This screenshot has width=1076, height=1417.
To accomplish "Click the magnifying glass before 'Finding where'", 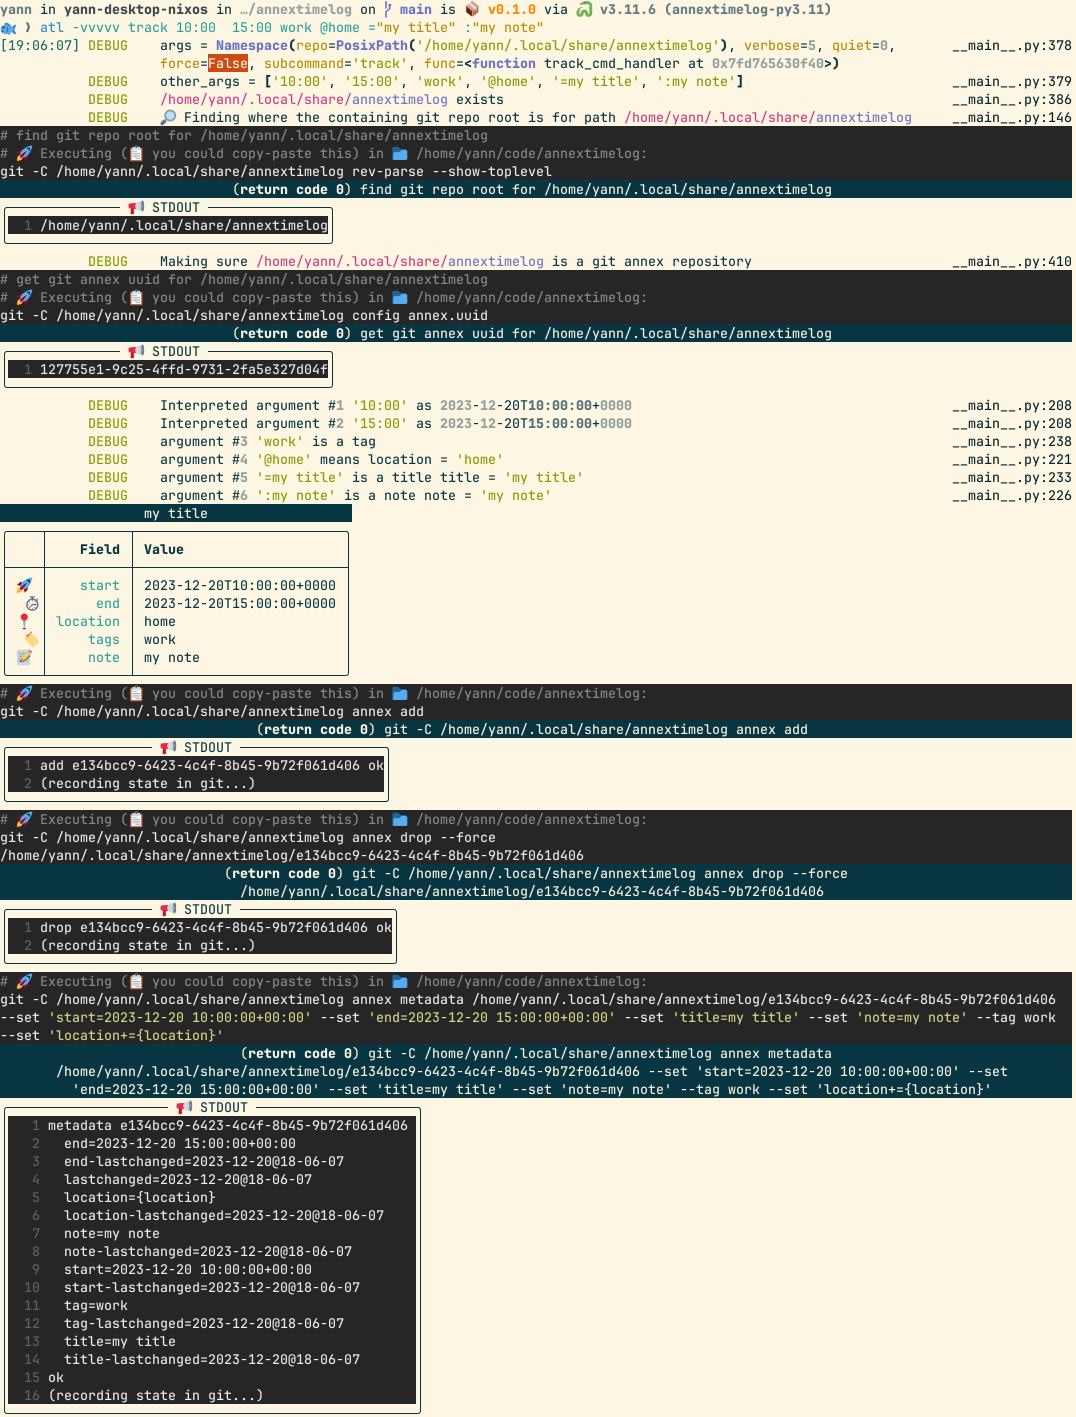I will coord(168,117).
